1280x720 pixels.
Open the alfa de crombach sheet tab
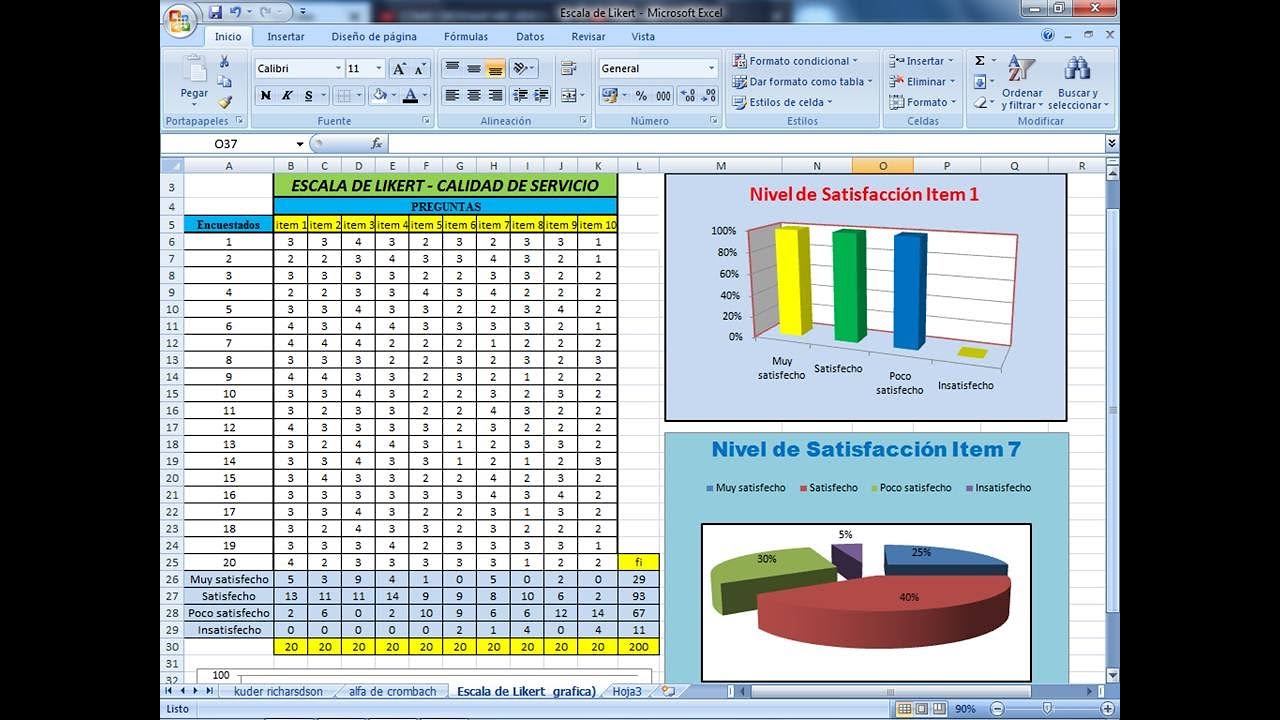tap(392, 691)
